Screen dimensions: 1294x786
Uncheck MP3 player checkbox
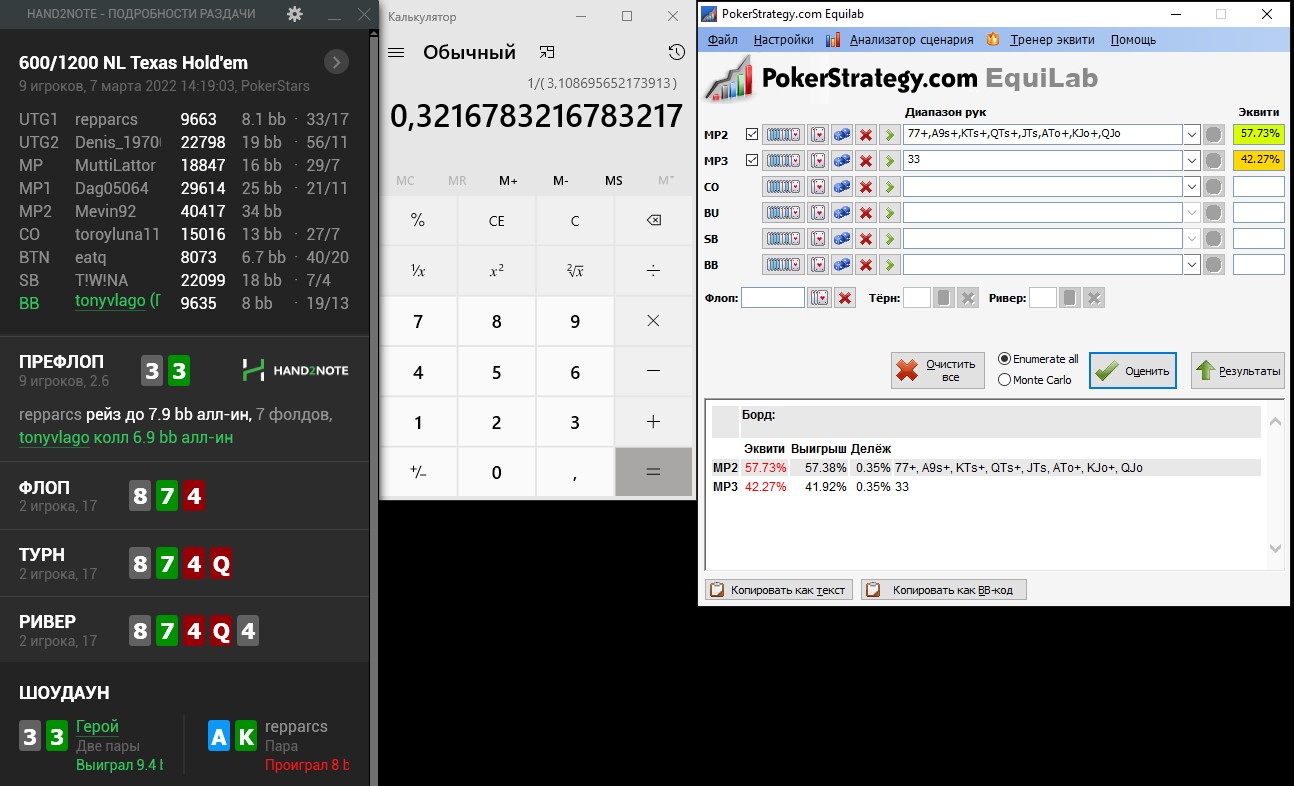click(x=752, y=160)
